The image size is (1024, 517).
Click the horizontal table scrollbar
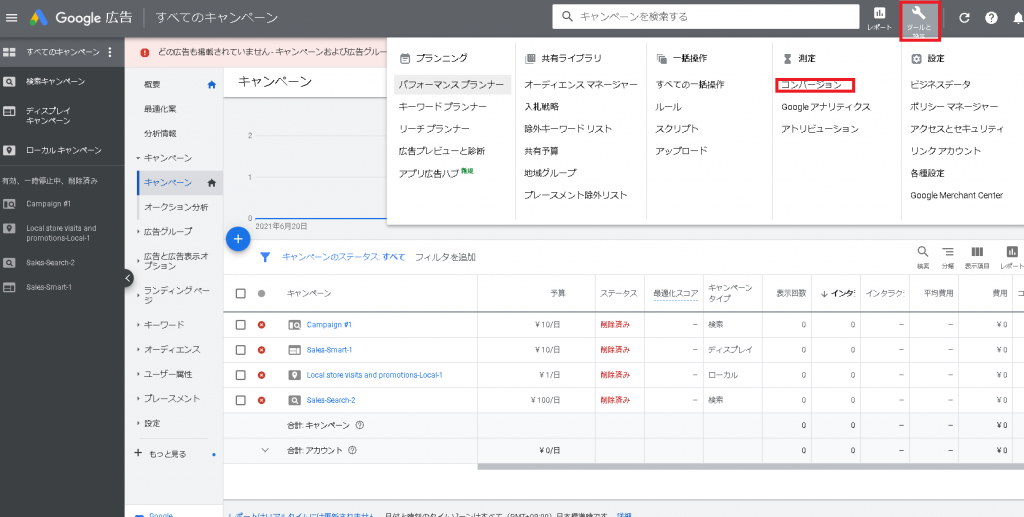(x=751, y=466)
